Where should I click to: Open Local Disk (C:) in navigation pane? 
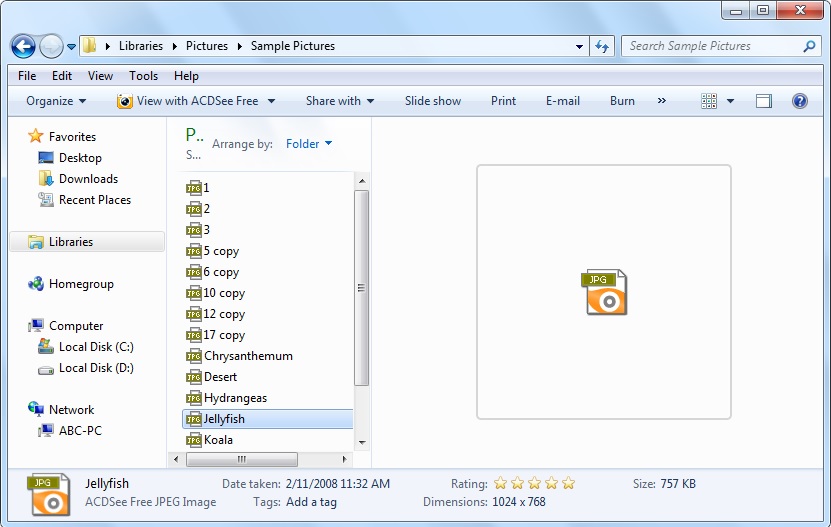(x=95, y=347)
